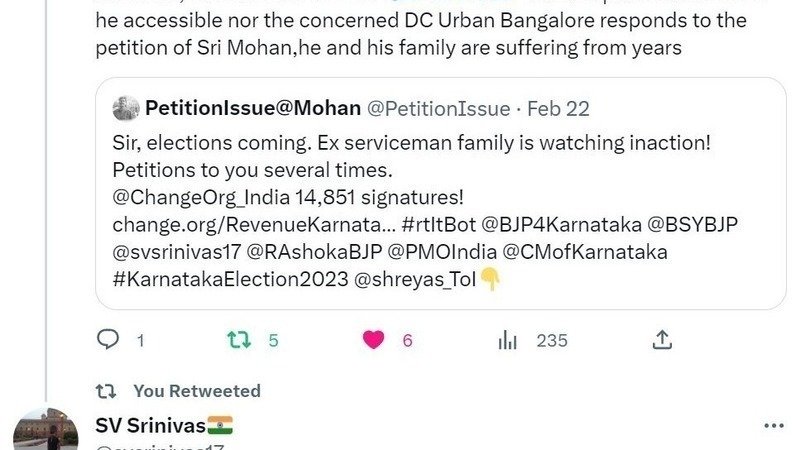Unlike the tweet with pink heart
800x450 pixels.
(373, 340)
